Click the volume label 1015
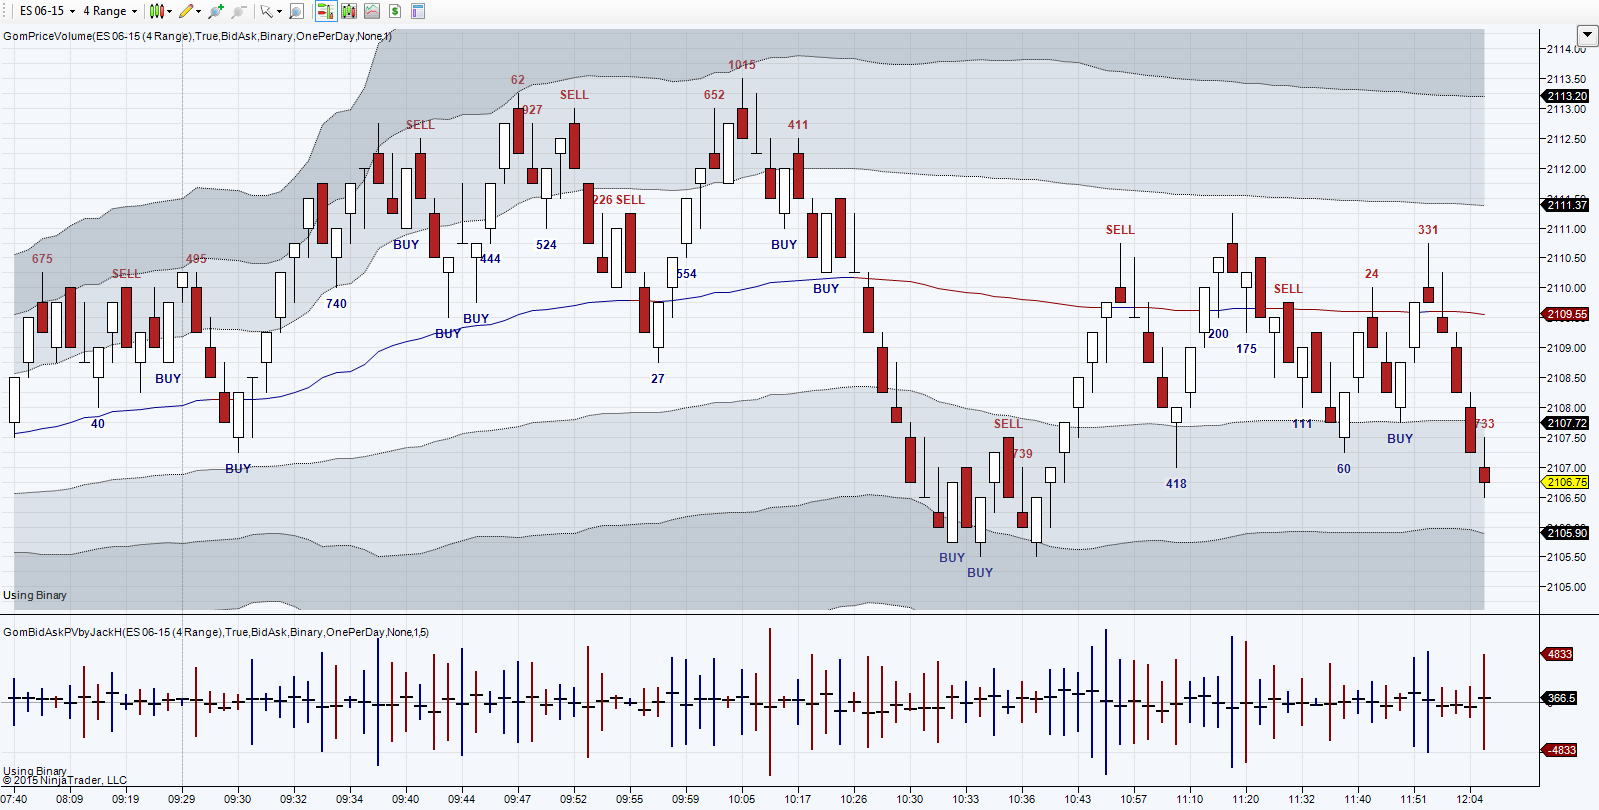The height and width of the screenshot is (810, 1599). pos(742,65)
